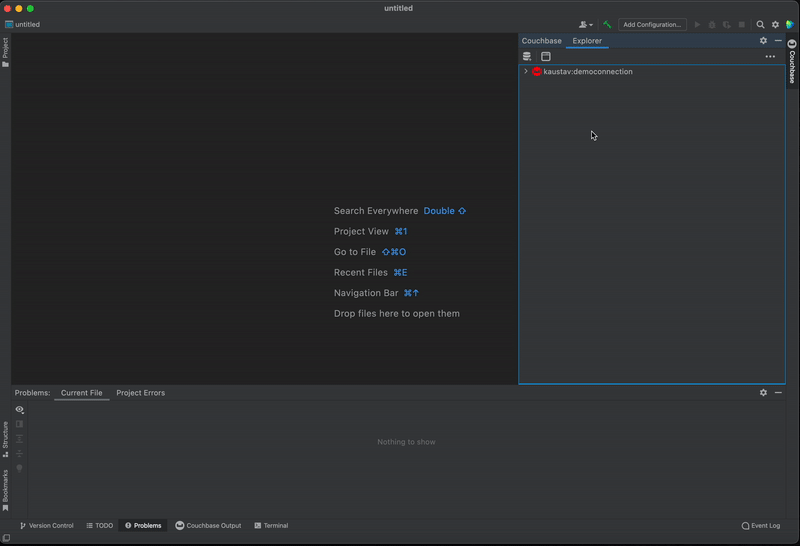Viewport: 800px width, 546px height.
Task: Hide the Problems tool window
Action: coord(778,392)
